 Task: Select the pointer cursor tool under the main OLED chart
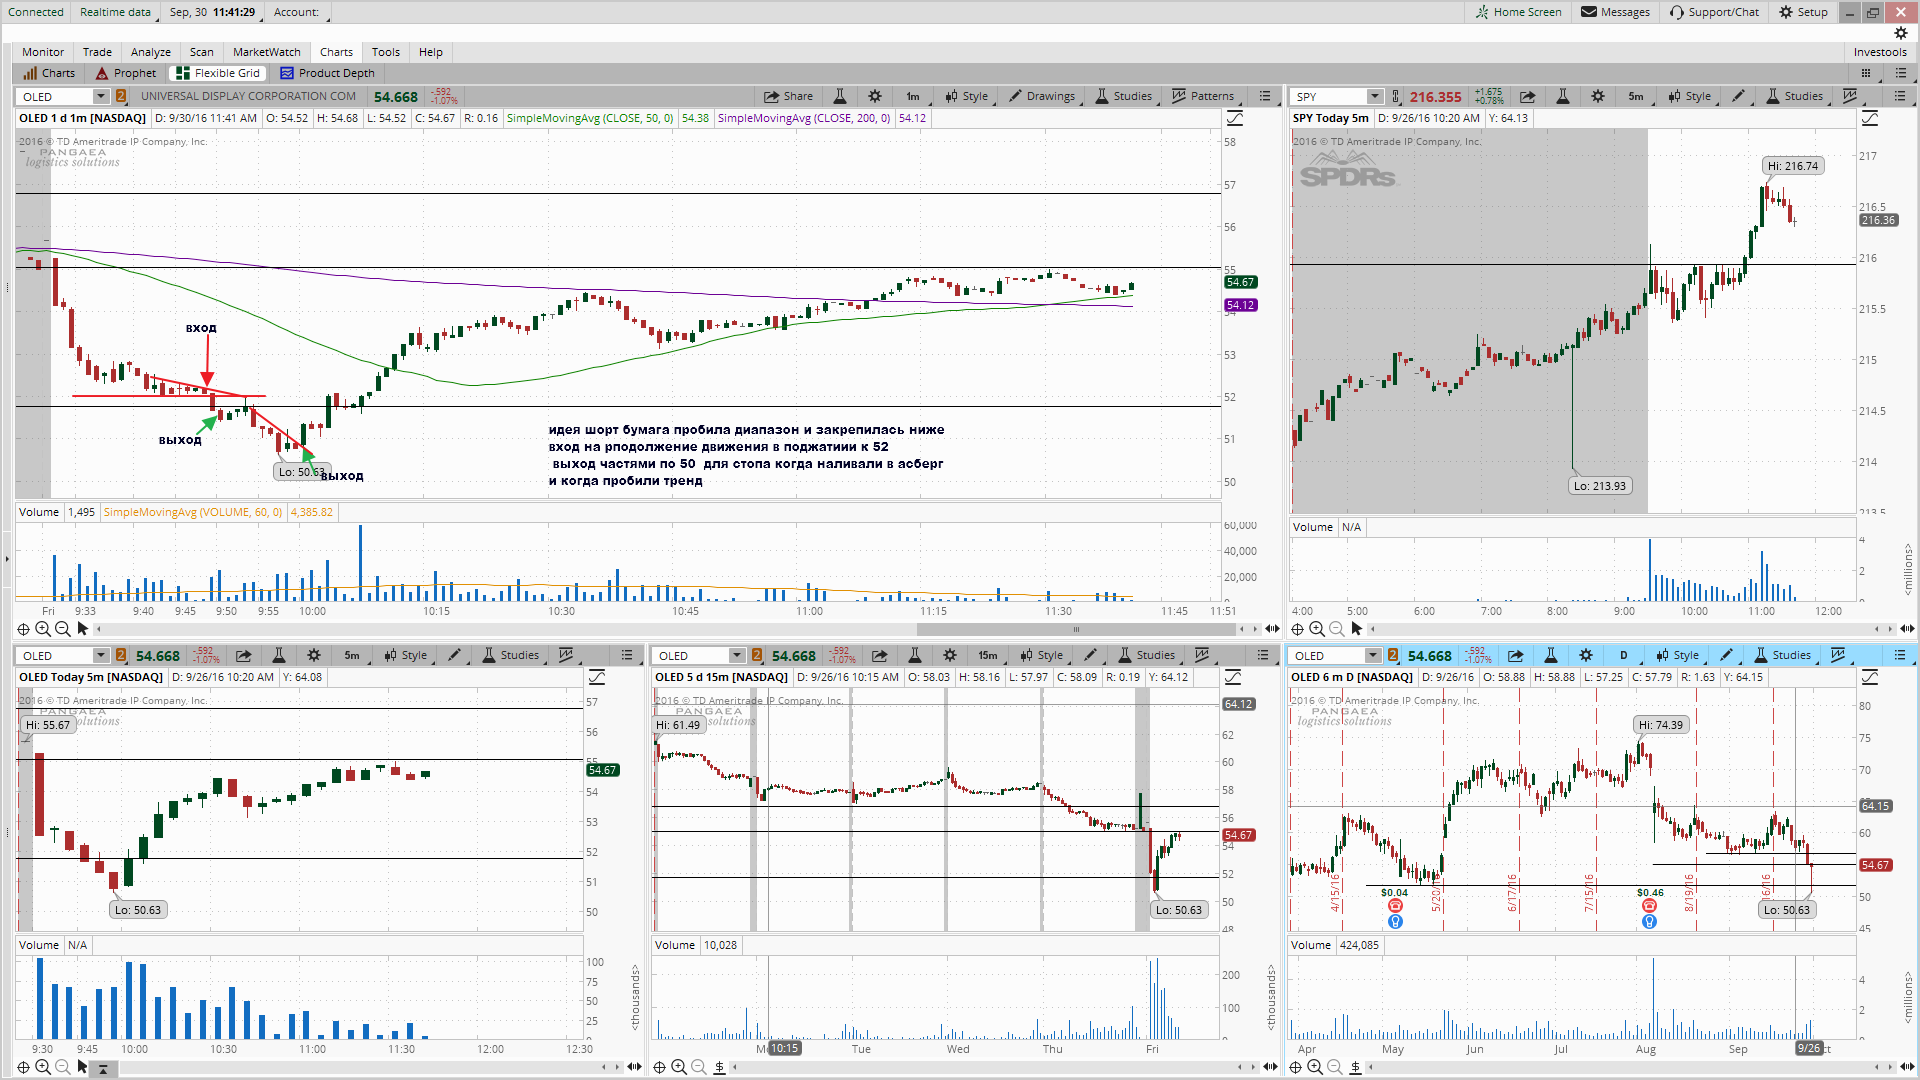click(x=83, y=629)
